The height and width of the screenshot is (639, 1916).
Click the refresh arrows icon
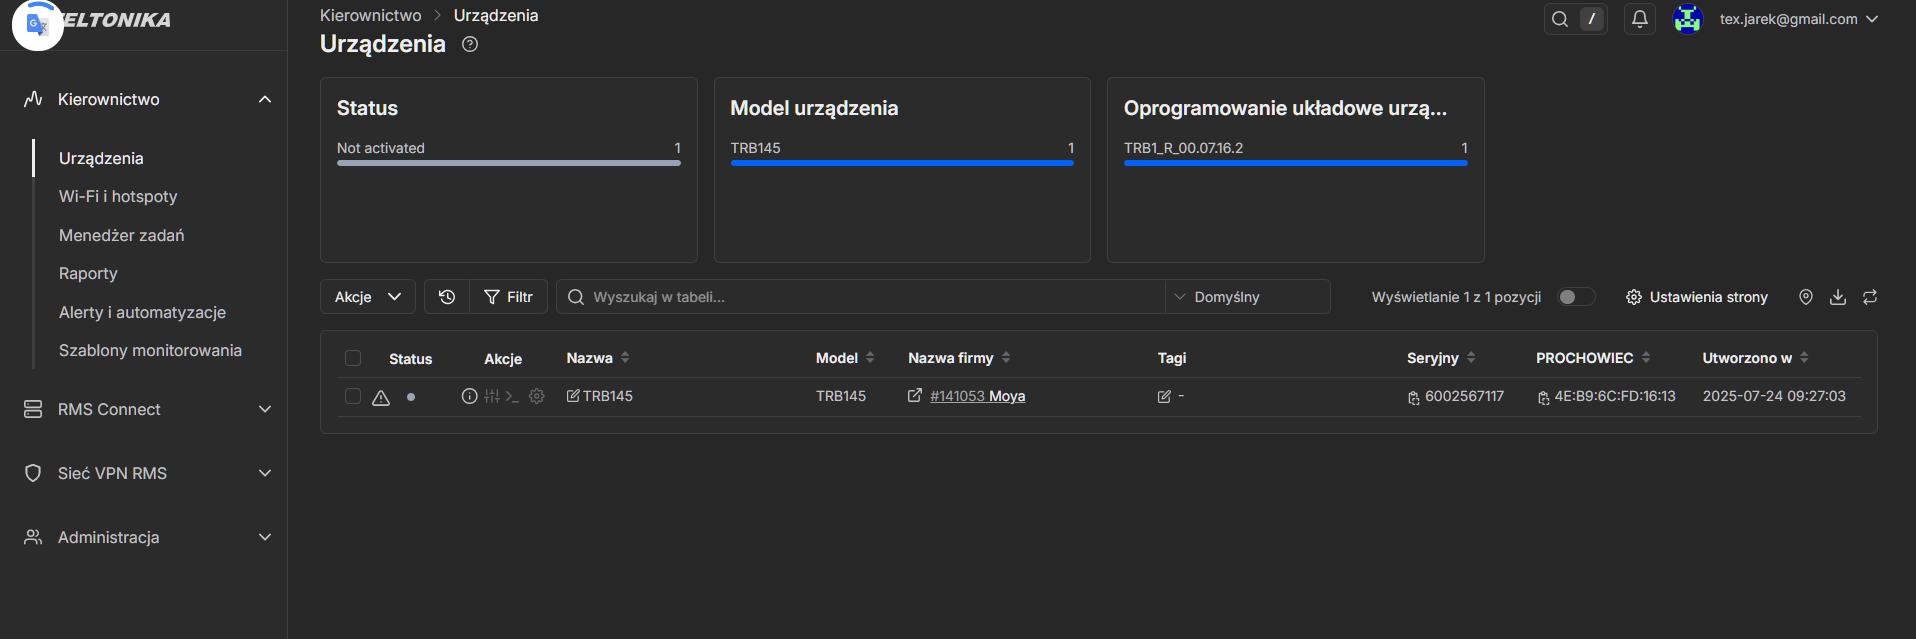[x=1870, y=297]
